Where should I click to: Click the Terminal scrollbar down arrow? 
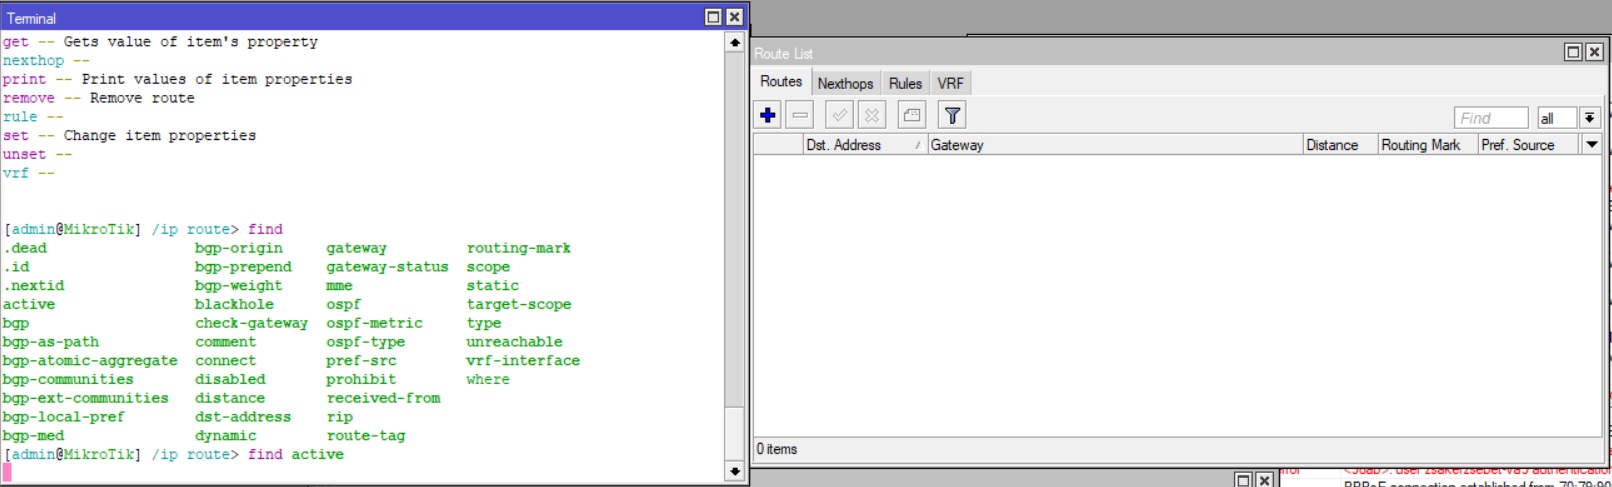tap(735, 471)
